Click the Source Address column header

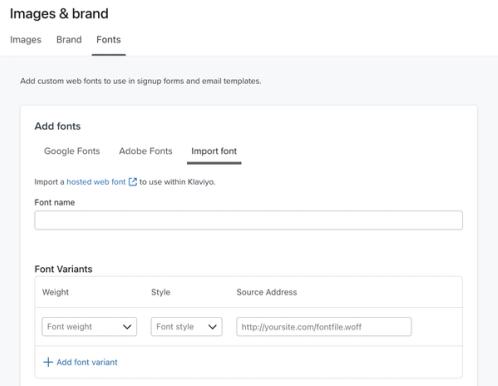coord(267,292)
